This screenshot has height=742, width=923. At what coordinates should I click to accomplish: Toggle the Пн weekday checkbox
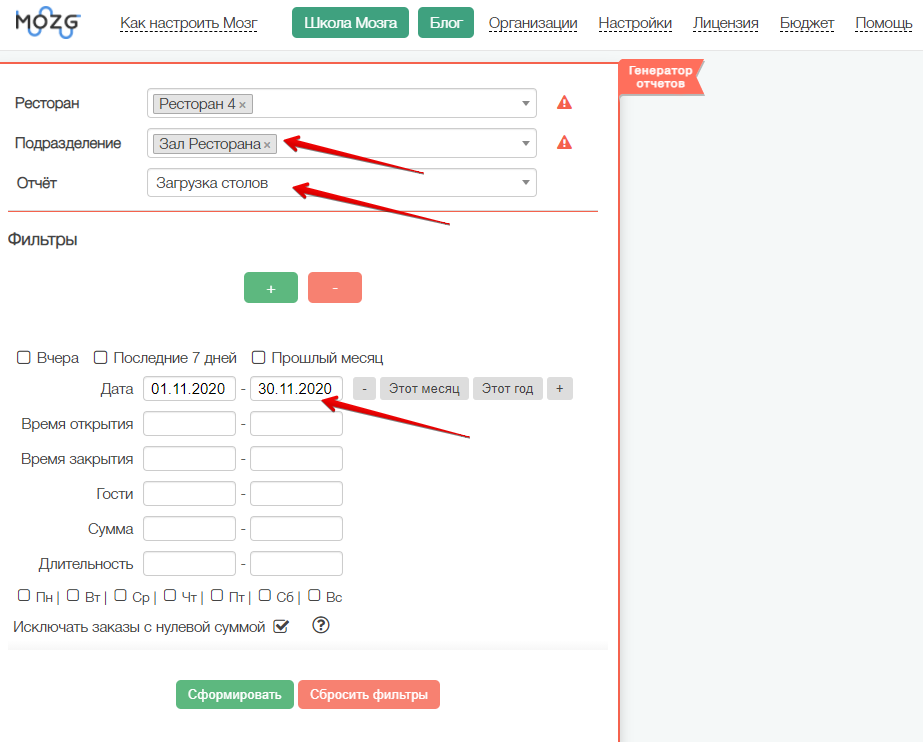24,595
